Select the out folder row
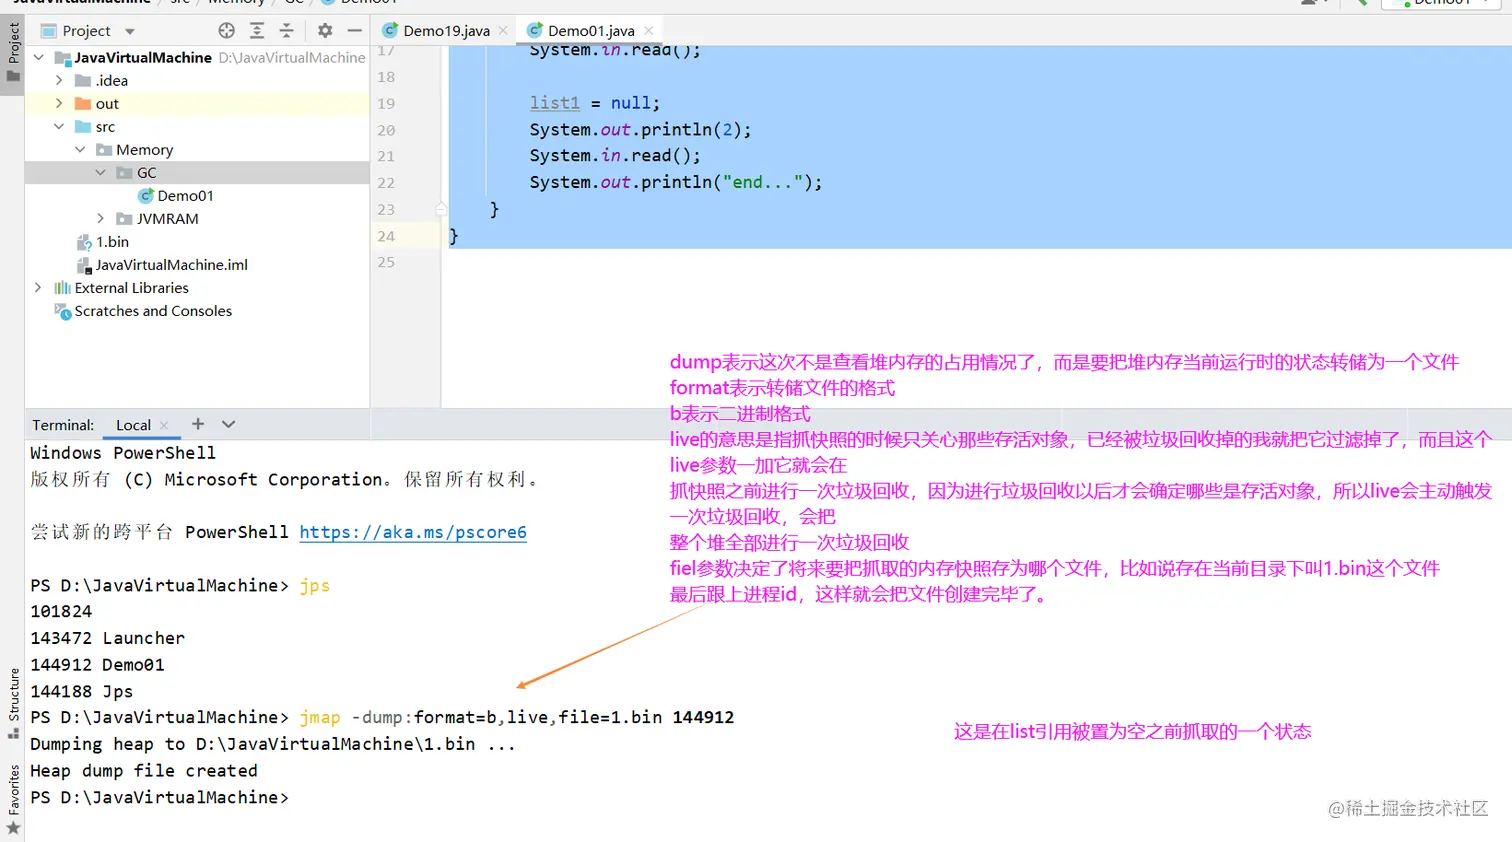 click(197, 104)
